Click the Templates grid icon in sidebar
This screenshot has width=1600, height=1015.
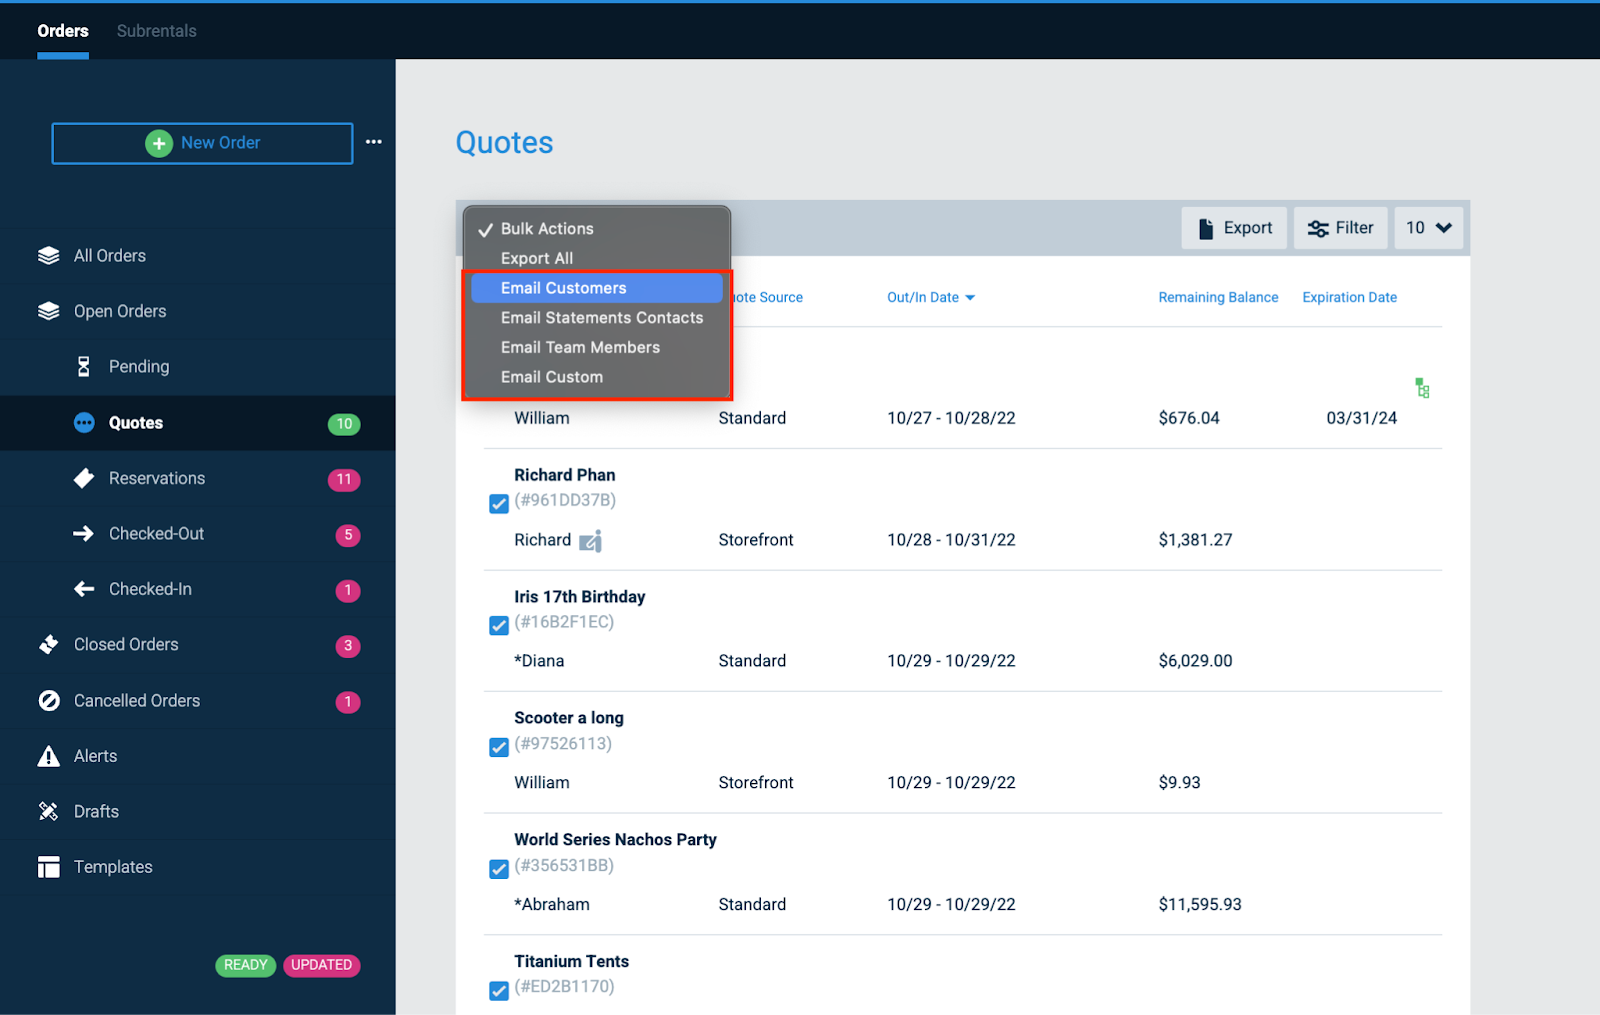click(x=48, y=866)
